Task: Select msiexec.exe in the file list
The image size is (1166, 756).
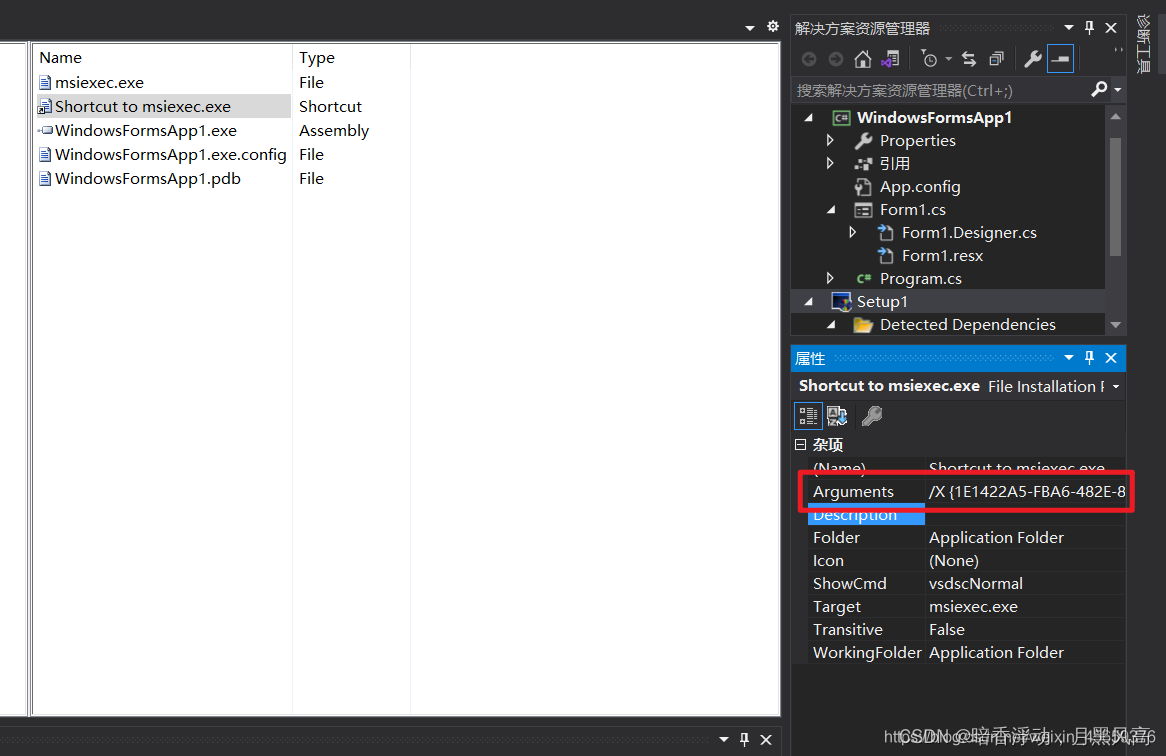Action: pos(99,83)
